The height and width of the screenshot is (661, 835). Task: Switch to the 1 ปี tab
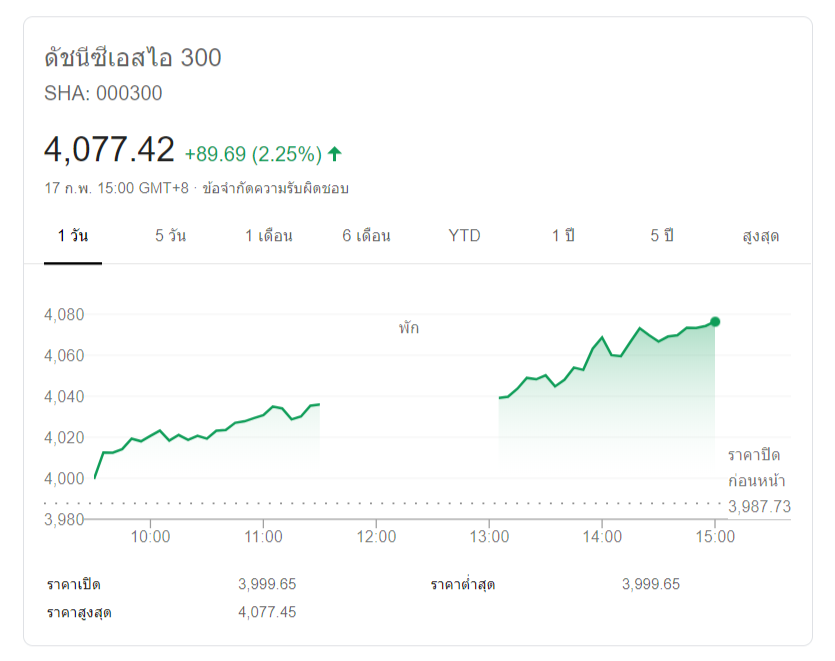pyautogui.click(x=563, y=236)
